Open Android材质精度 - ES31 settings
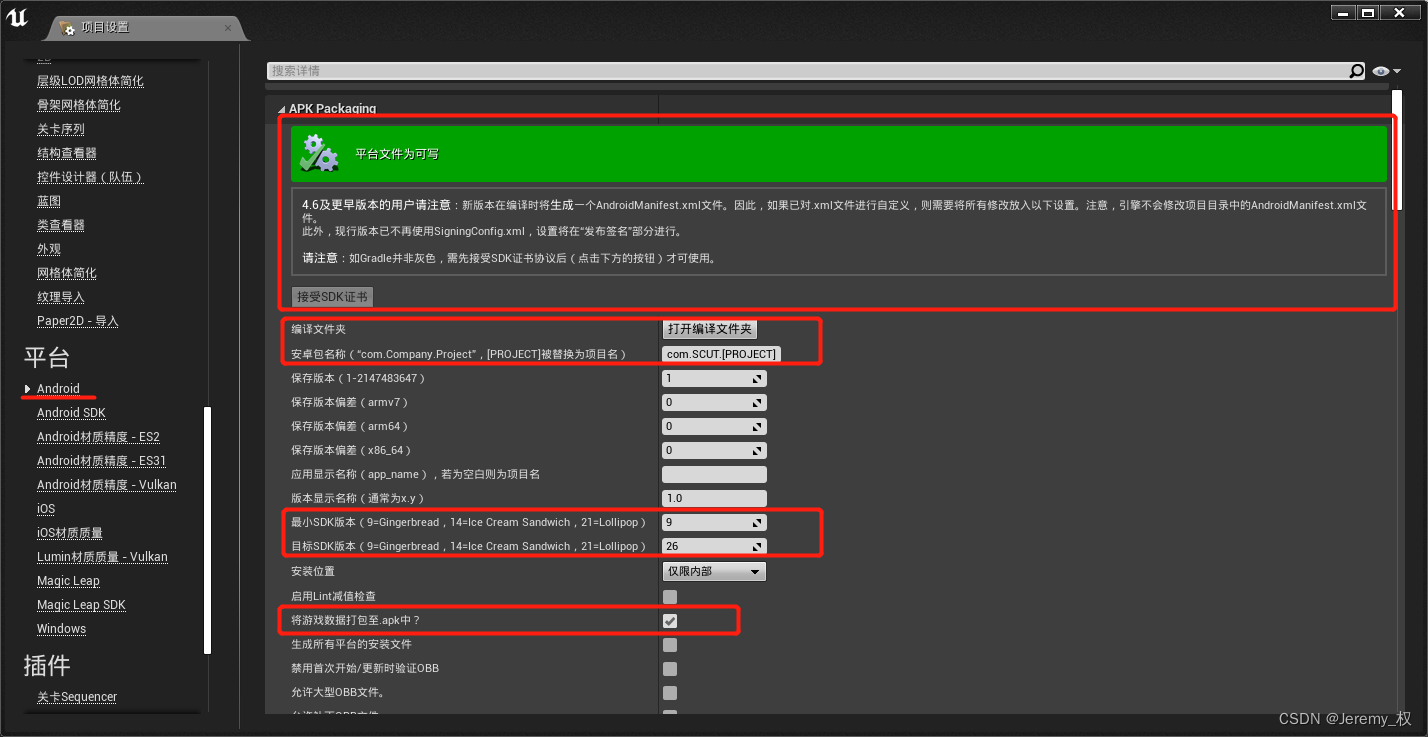Image resolution: width=1428 pixels, height=737 pixels. tap(101, 461)
